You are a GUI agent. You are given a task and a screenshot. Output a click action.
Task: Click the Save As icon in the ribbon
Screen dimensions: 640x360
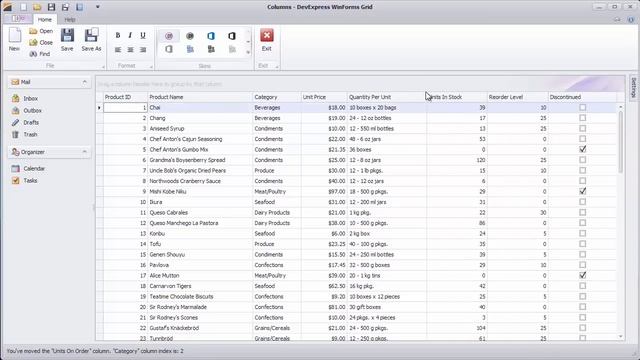(91, 35)
